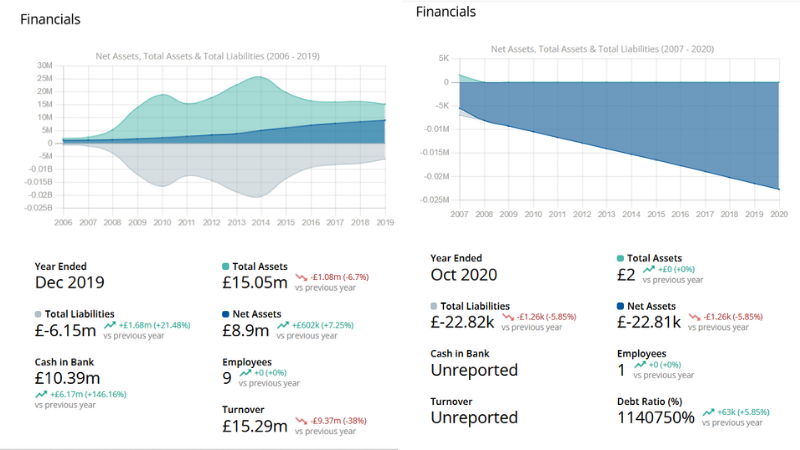800x450 pixels.
Task: Click red down arrow beside £15.29m Turnover
Action: pyautogui.click(x=300, y=420)
